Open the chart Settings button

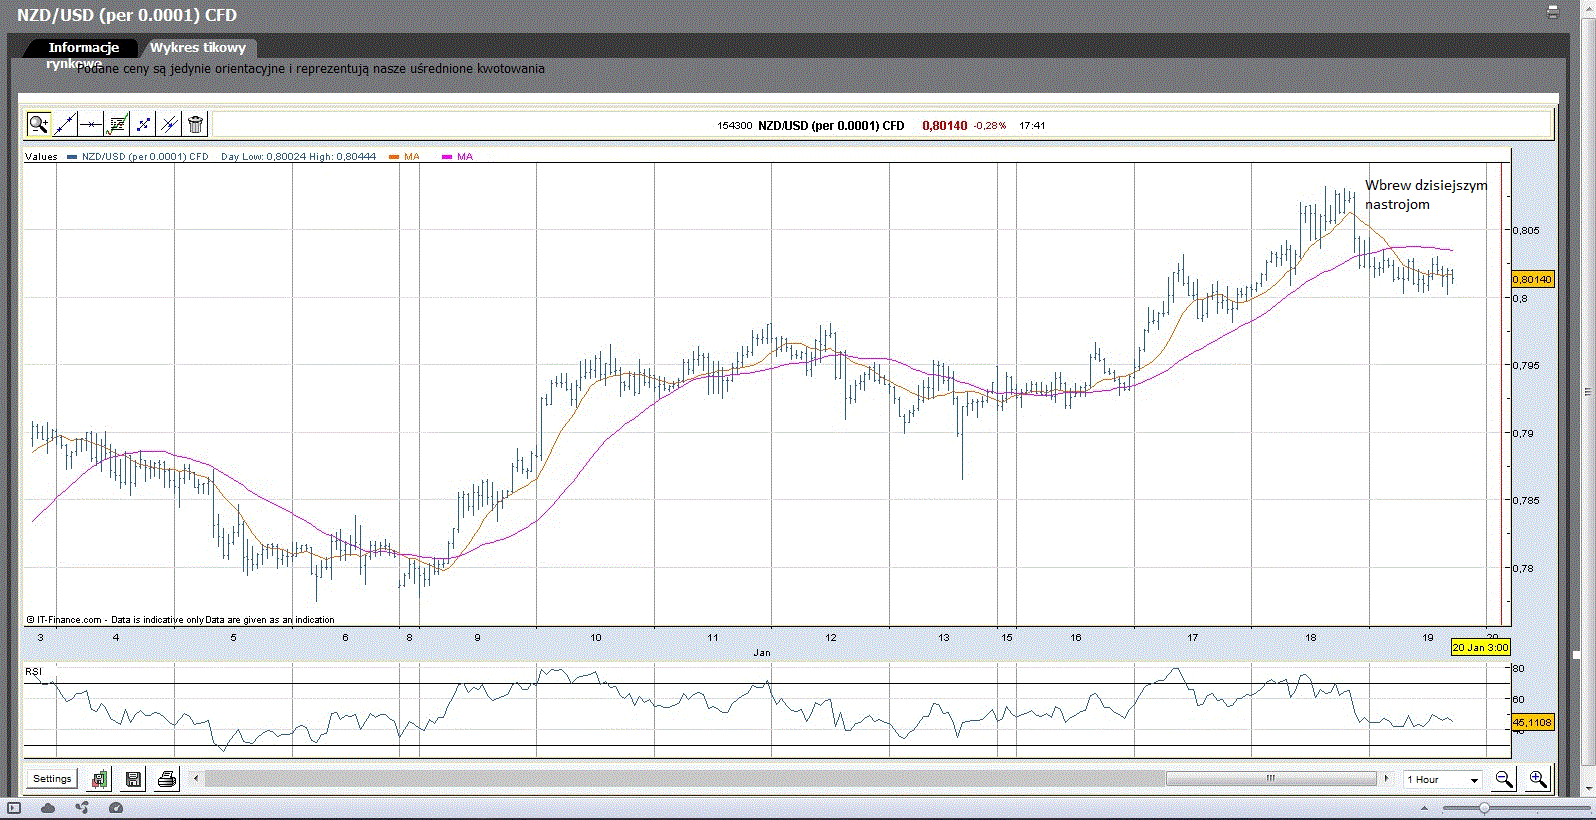click(x=52, y=779)
